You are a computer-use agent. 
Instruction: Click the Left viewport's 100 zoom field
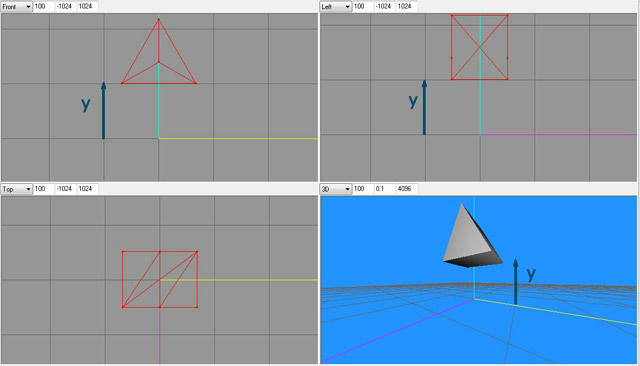click(x=363, y=7)
